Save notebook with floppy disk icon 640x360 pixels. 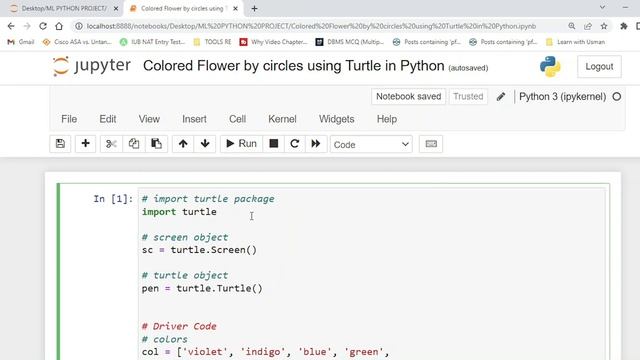(60, 144)
